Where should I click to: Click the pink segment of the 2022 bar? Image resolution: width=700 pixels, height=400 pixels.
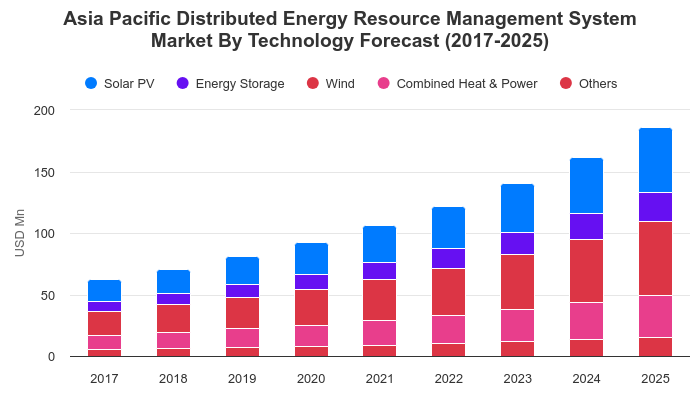pos(449,329)
